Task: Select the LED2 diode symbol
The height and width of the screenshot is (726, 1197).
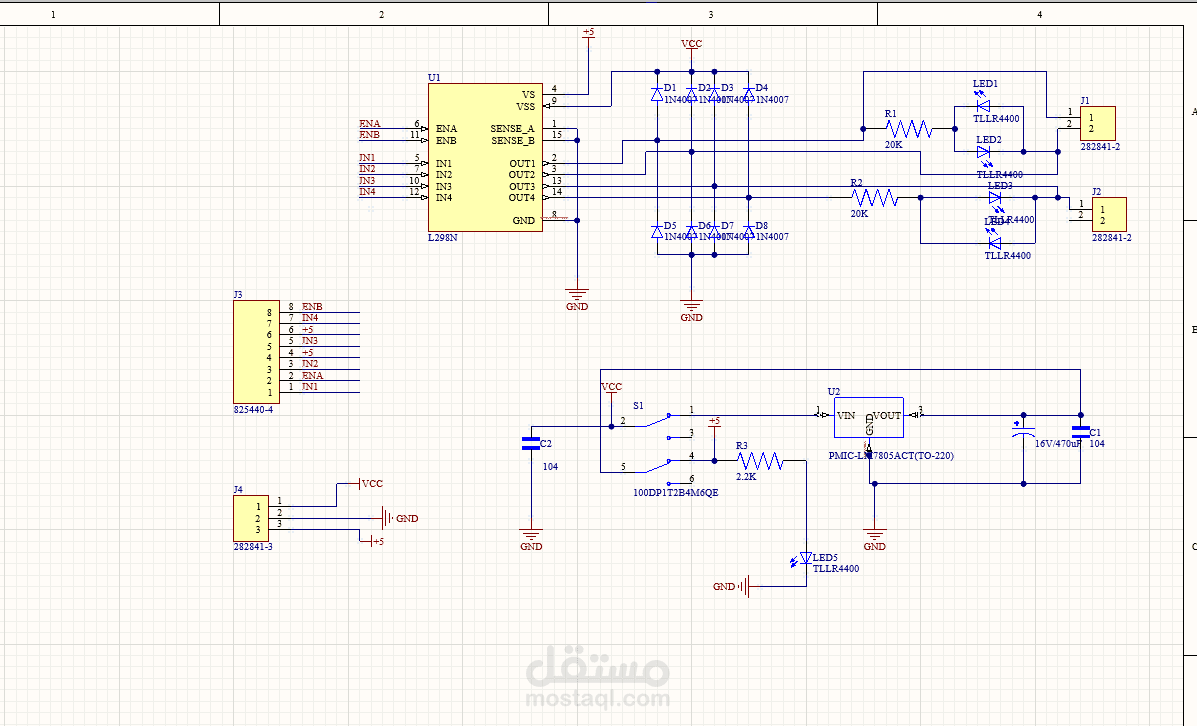Action: [x=983, y=155]
